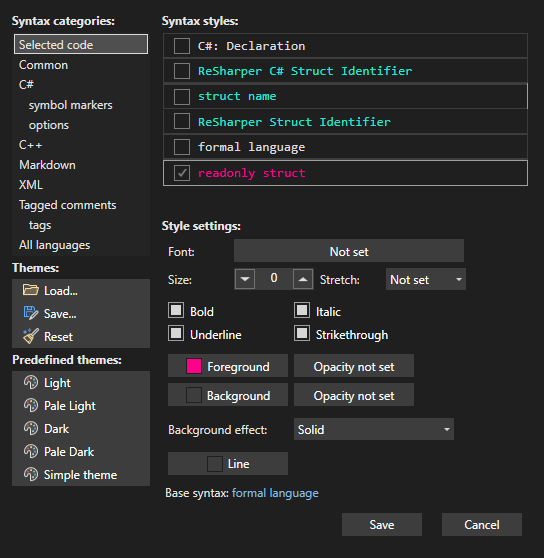Screen dimensions: 544x558
Task: Select the Markdown syntax category
Action: coord(81,165)
